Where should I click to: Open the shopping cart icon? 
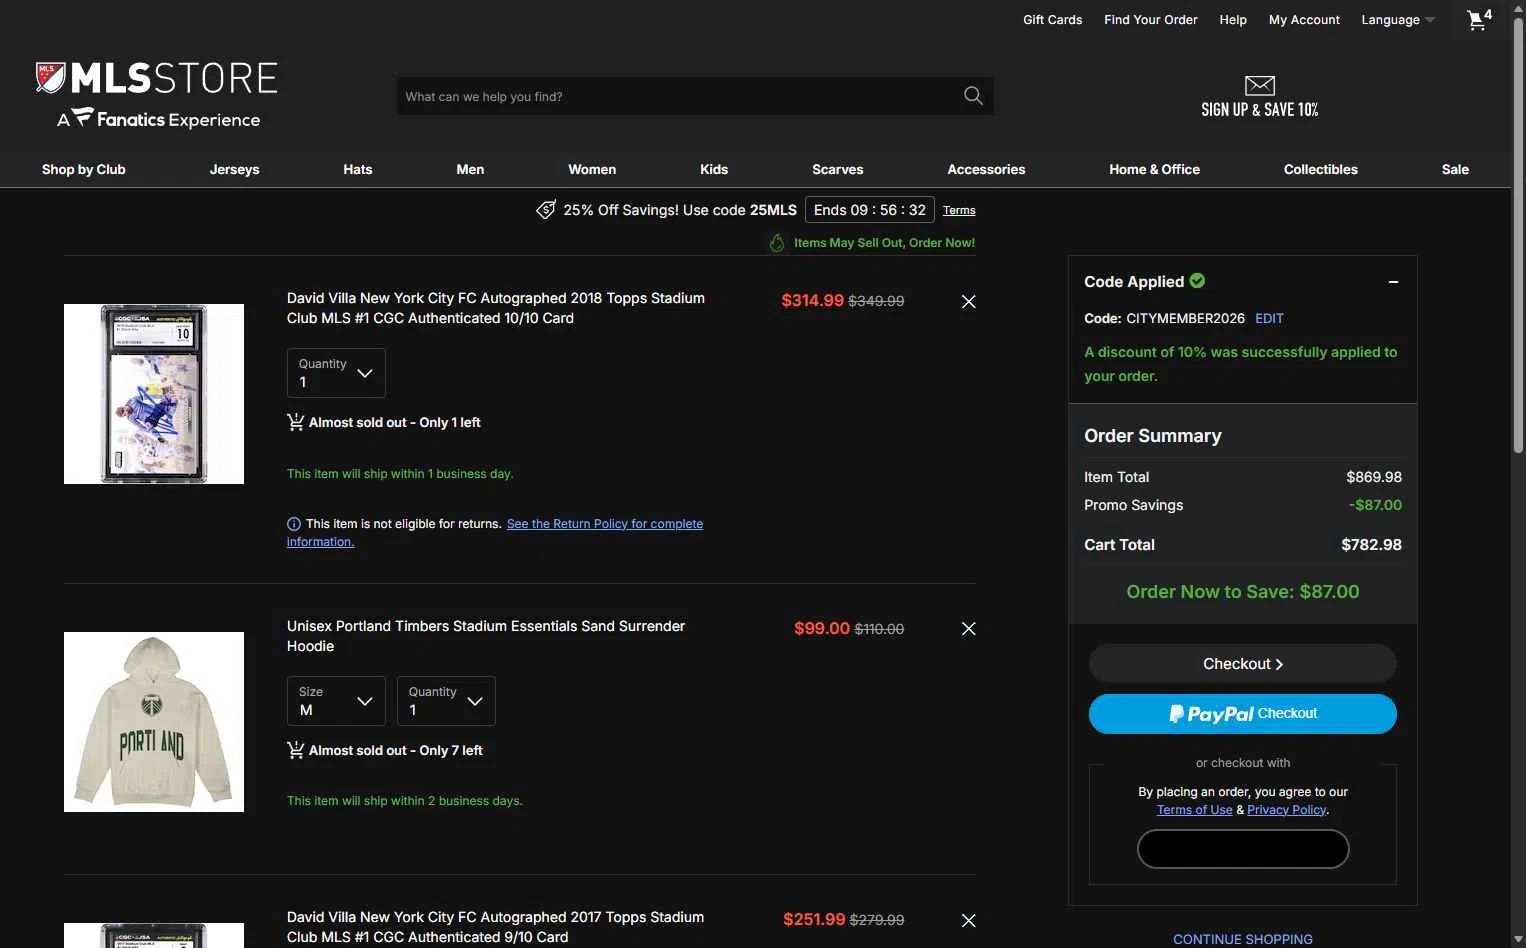(x=1478, y=19)
